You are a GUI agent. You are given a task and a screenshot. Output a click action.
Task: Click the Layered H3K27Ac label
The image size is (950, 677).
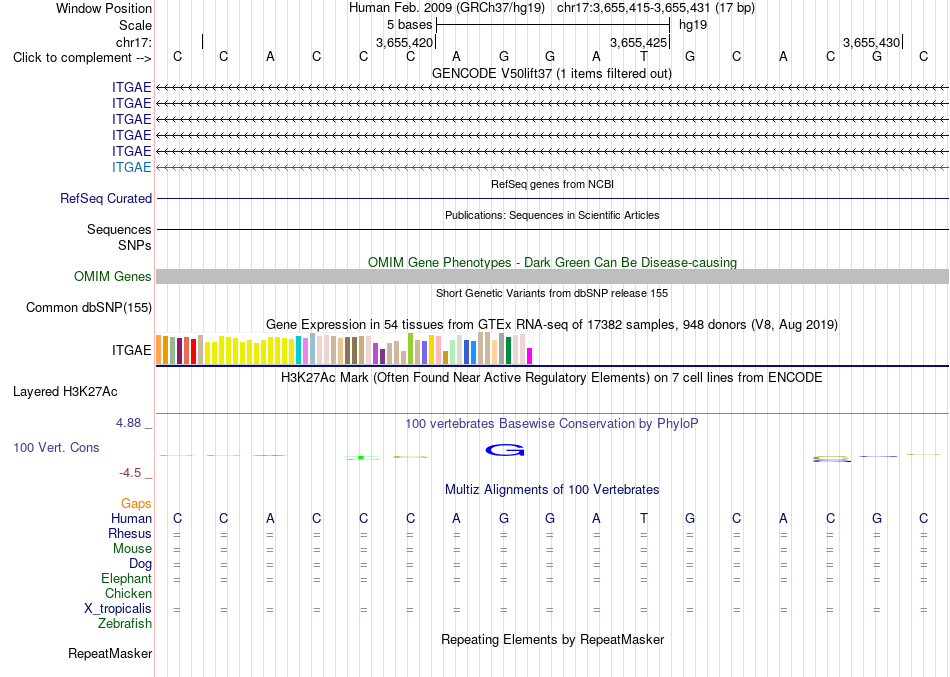65,392
